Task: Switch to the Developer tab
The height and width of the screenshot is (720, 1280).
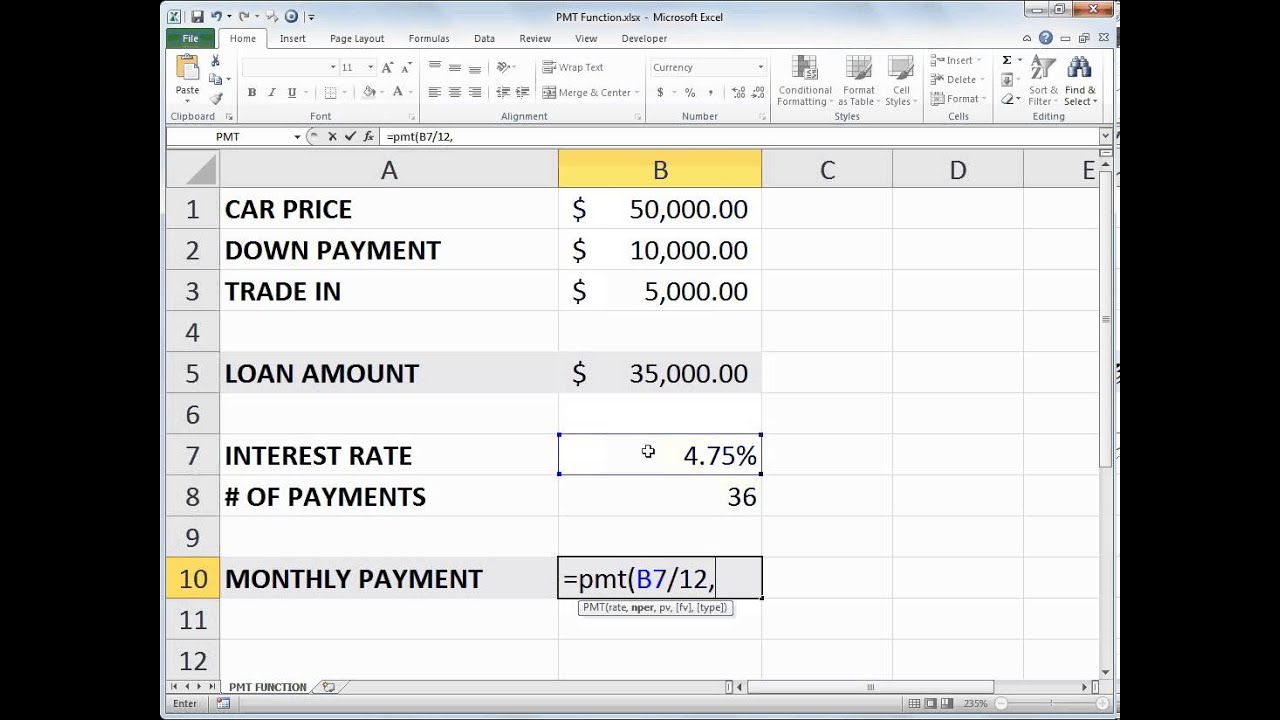Action: pos(644,38)
